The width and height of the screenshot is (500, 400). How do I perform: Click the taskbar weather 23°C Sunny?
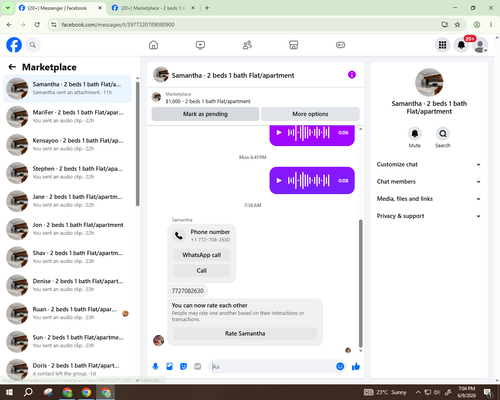click(385, 392)
